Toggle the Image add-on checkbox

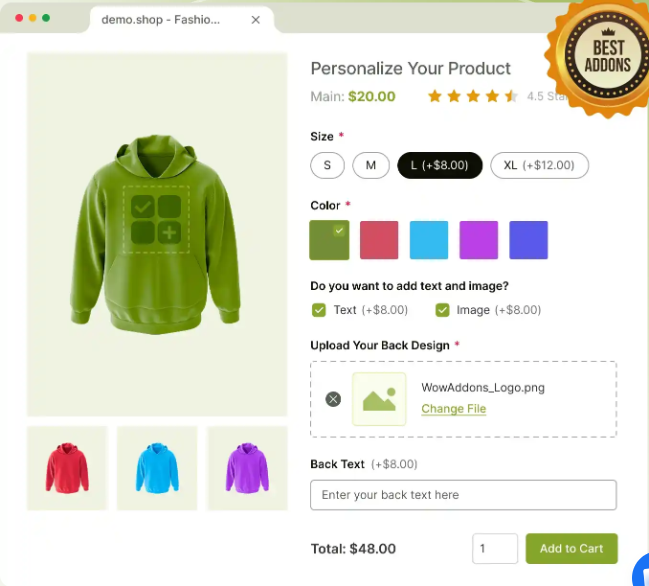[x=442, y=310]
